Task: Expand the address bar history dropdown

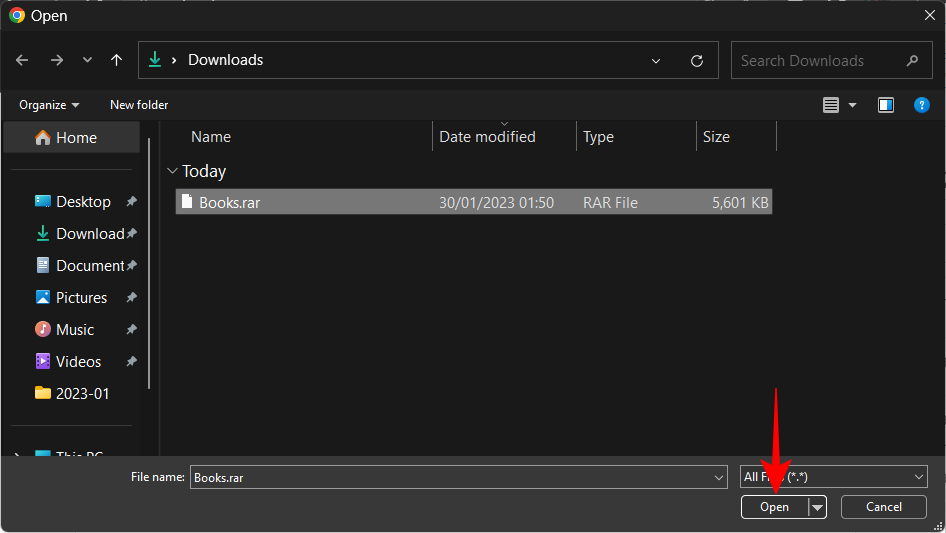Action: 656,61
